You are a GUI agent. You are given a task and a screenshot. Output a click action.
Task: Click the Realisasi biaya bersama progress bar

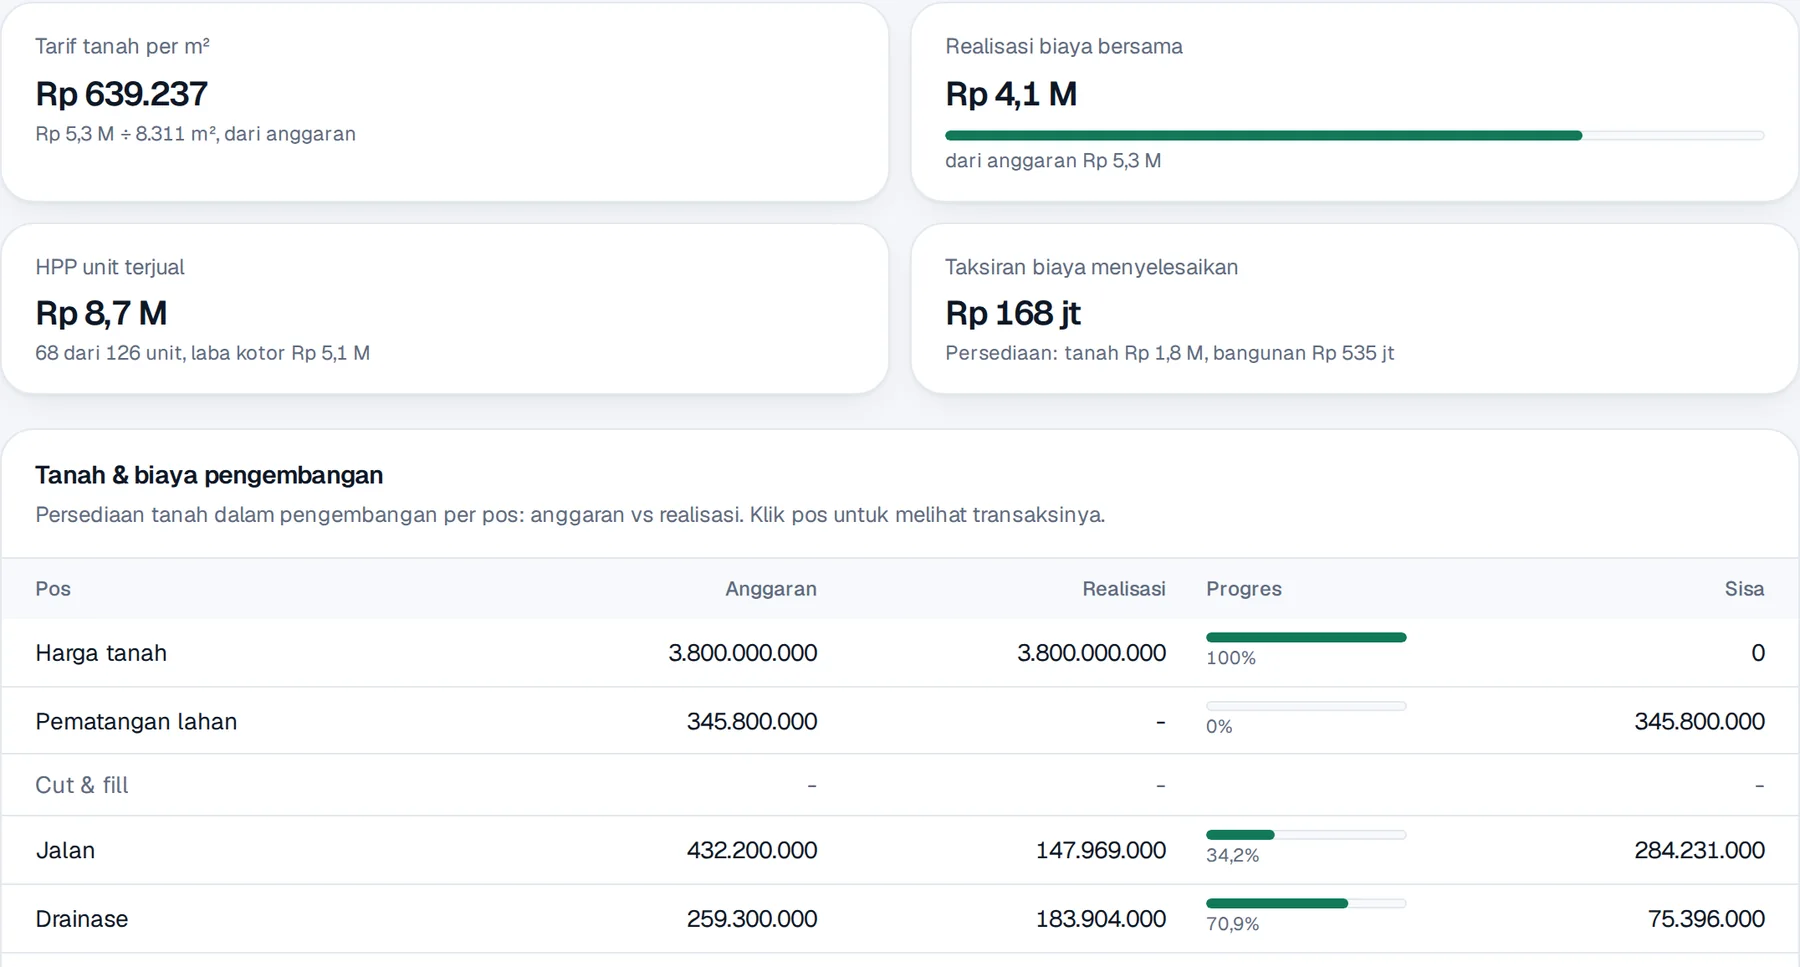(x=1355, y=135)
